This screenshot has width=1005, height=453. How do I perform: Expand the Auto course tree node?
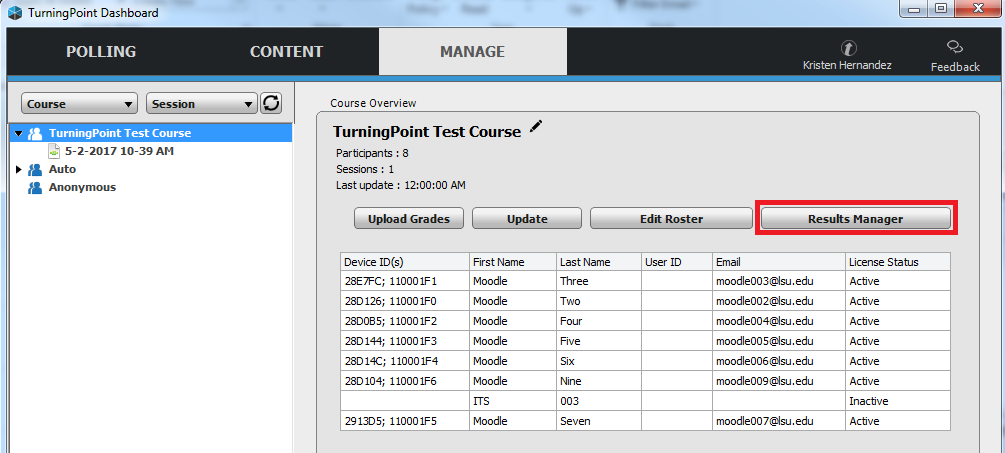click(18, 170)
